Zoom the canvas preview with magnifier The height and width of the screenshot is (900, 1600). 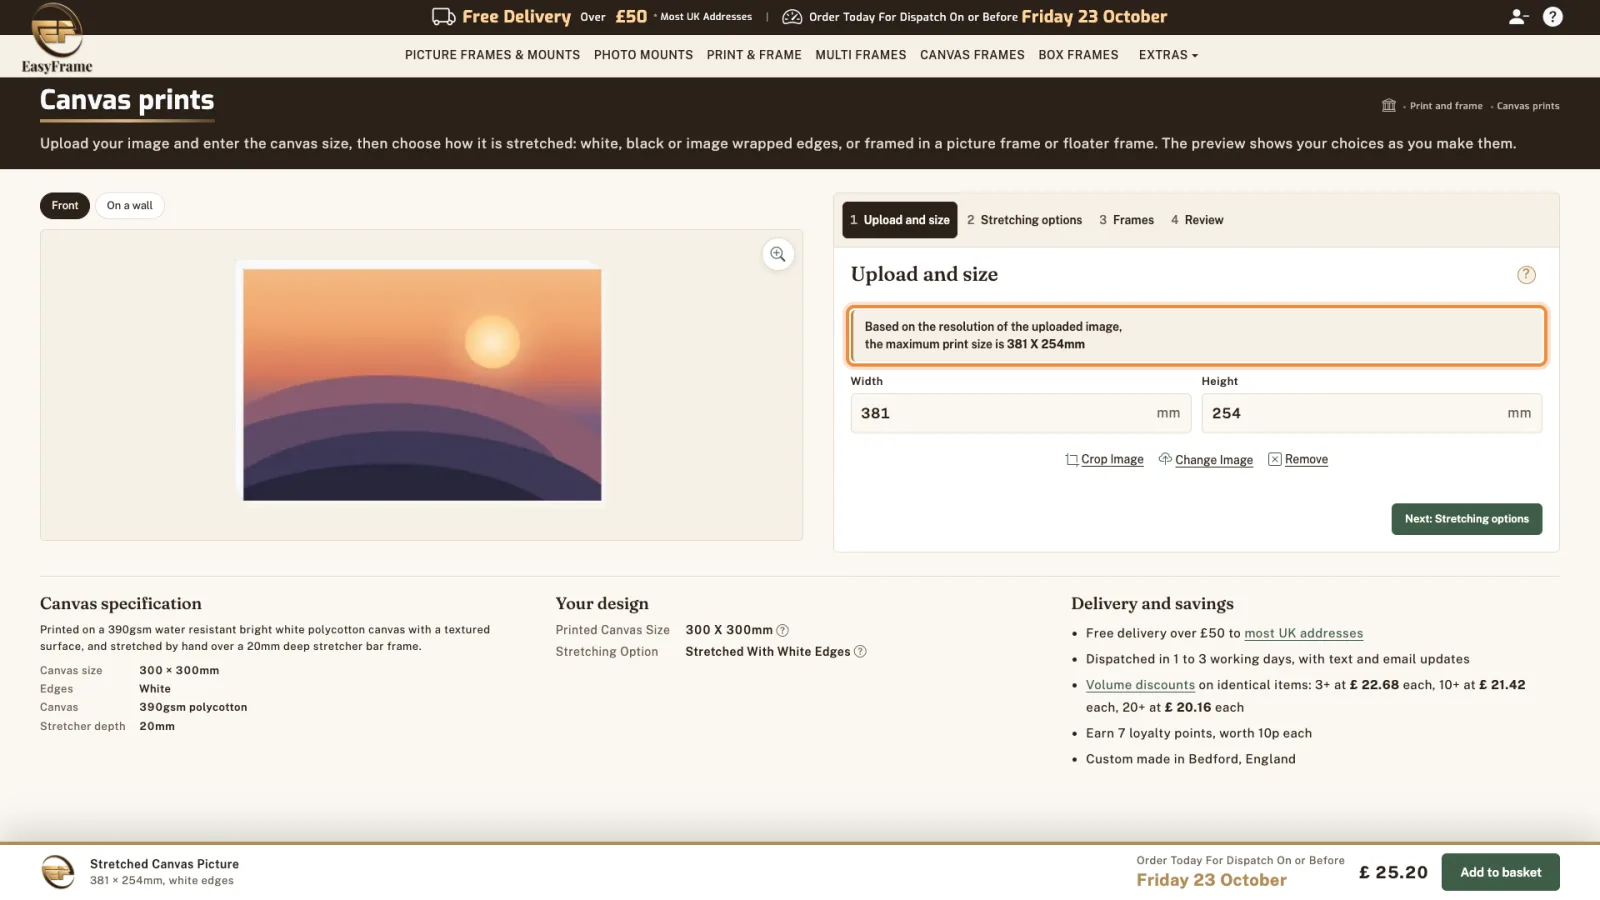click(x=778, y=255)
